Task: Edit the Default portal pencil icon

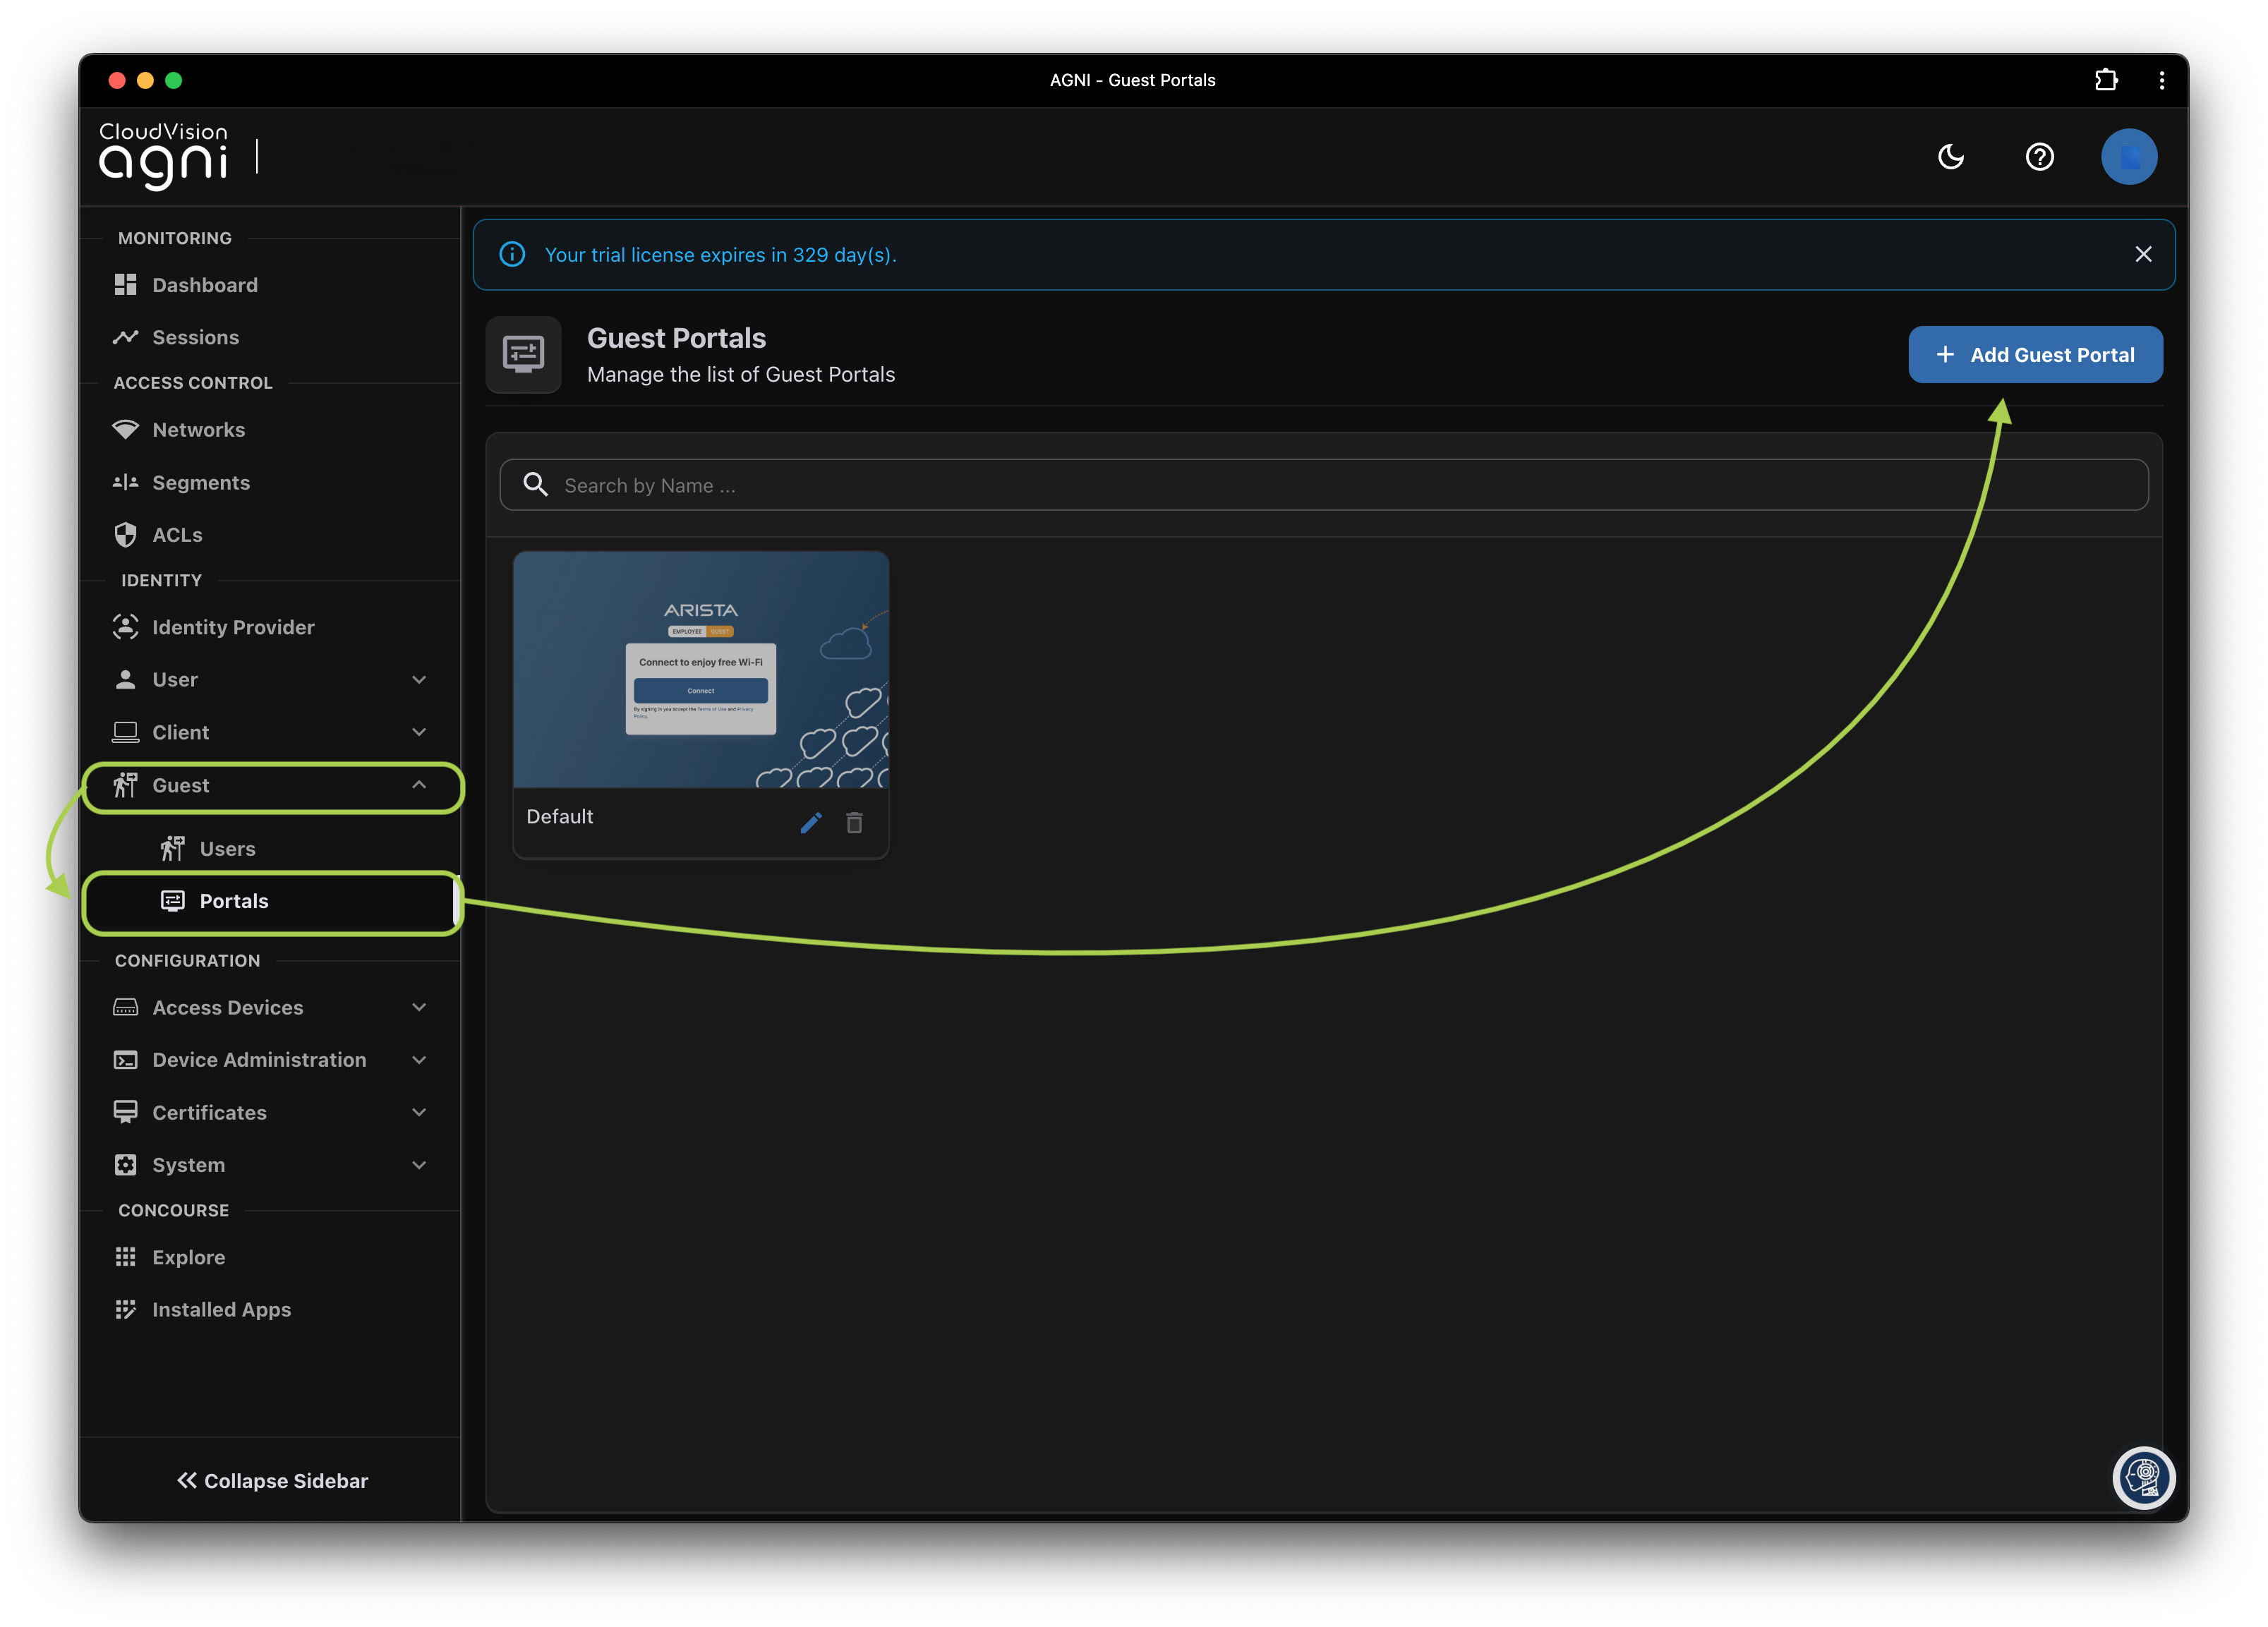Action: [811, 822]
